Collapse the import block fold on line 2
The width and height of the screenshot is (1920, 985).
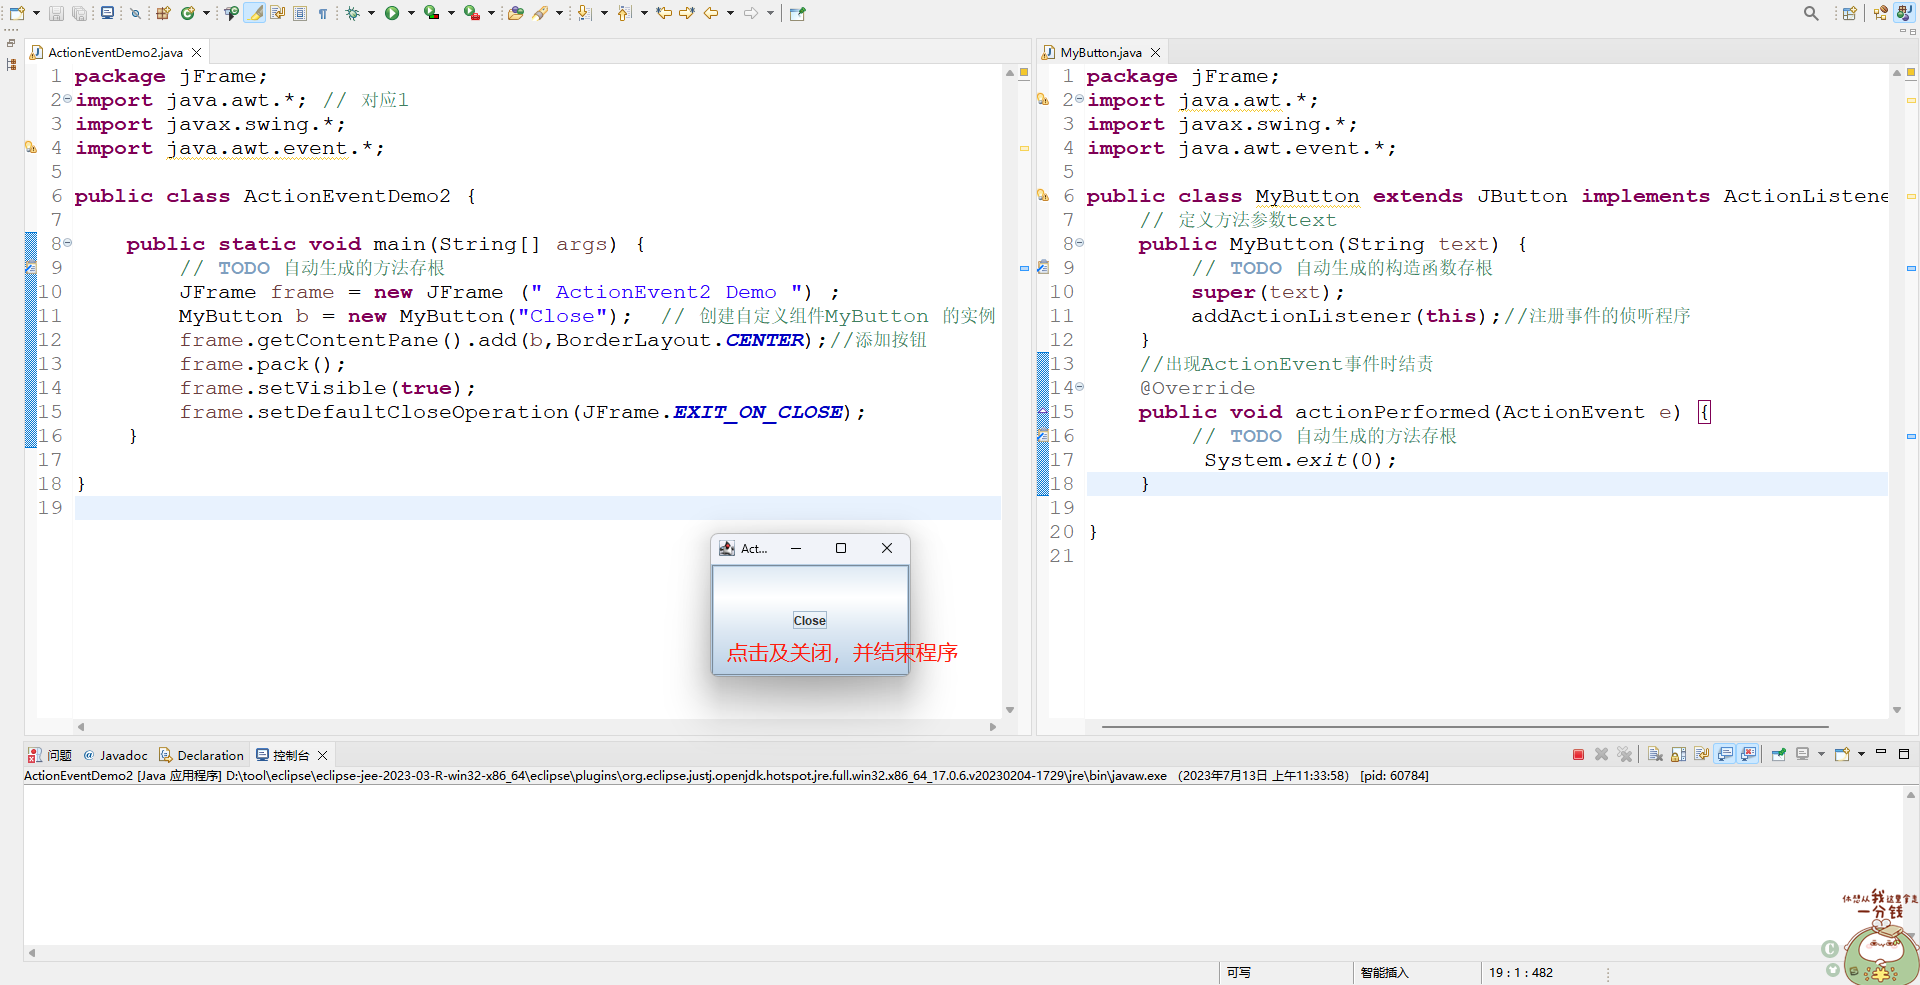66,100
